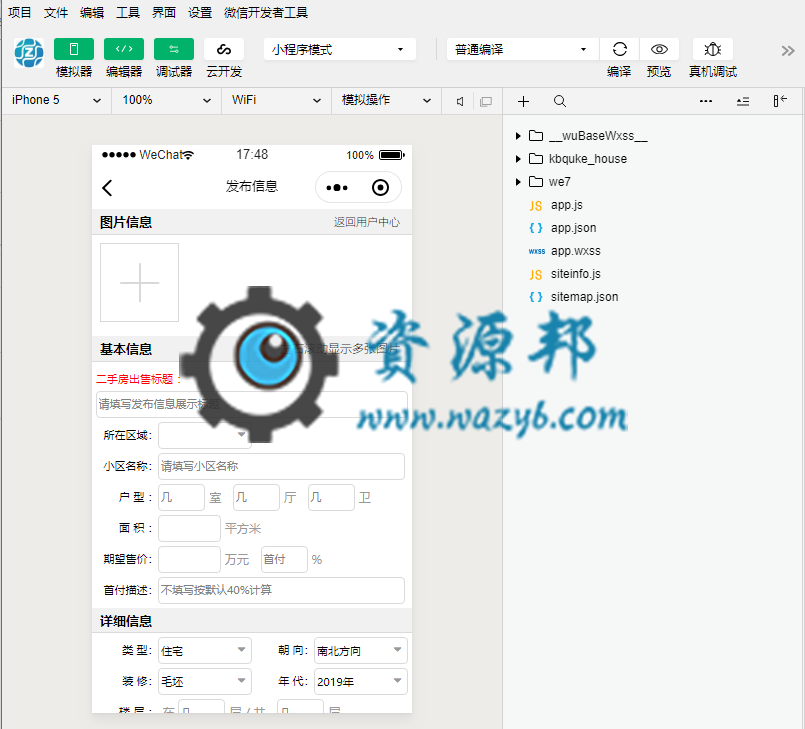
Task: Expand more toolbar items double-chevron
Action: point(788,50)
